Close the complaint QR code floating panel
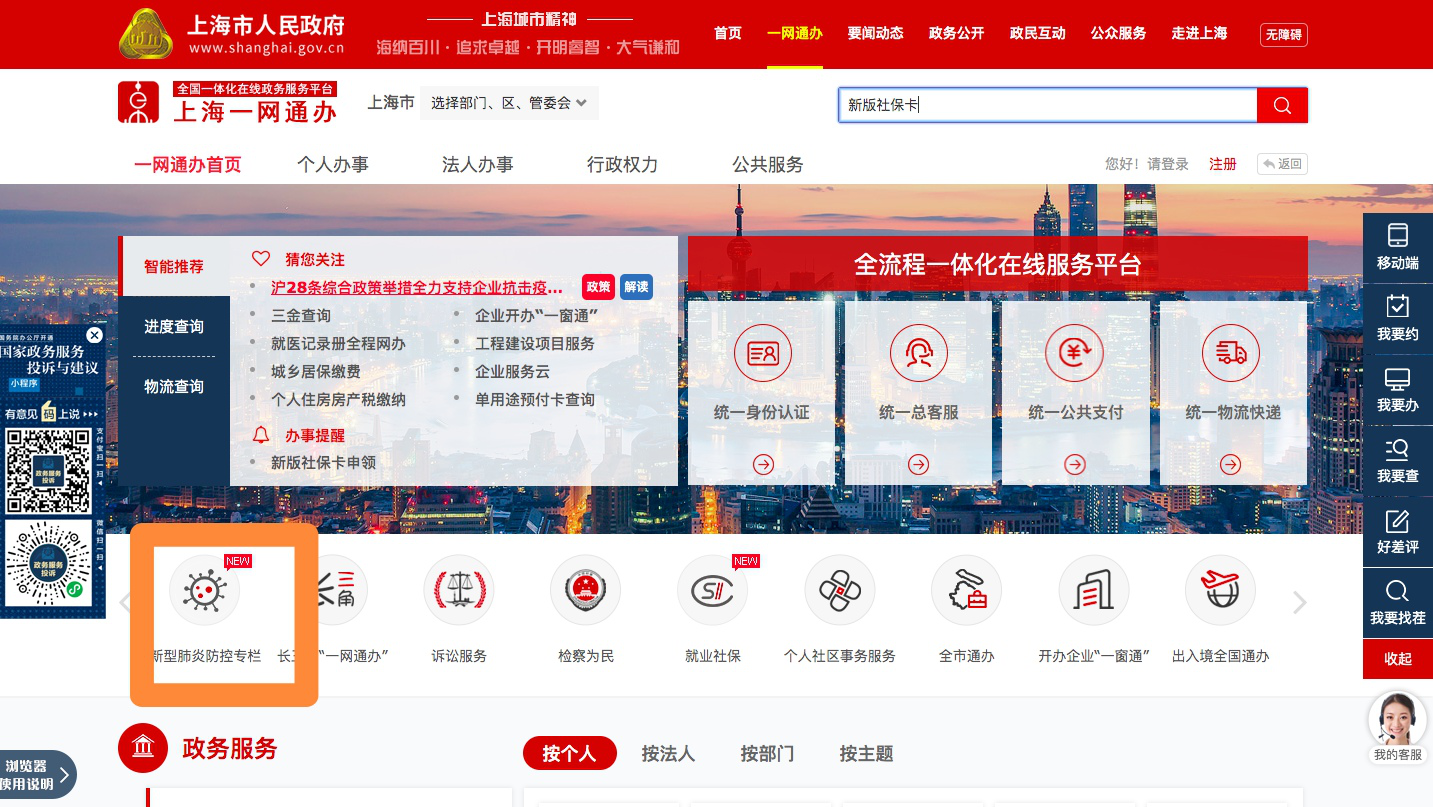Viewport: 1433px width, 807px height. coord(94,335)
